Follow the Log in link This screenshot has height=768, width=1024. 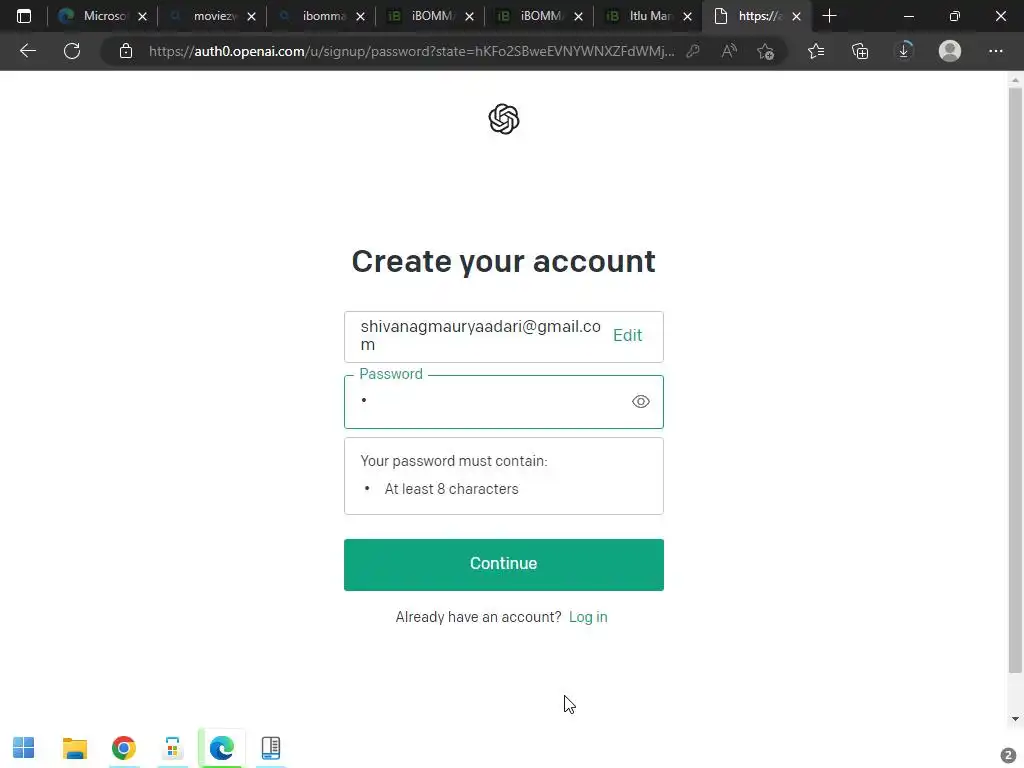[x=588, y=617]
